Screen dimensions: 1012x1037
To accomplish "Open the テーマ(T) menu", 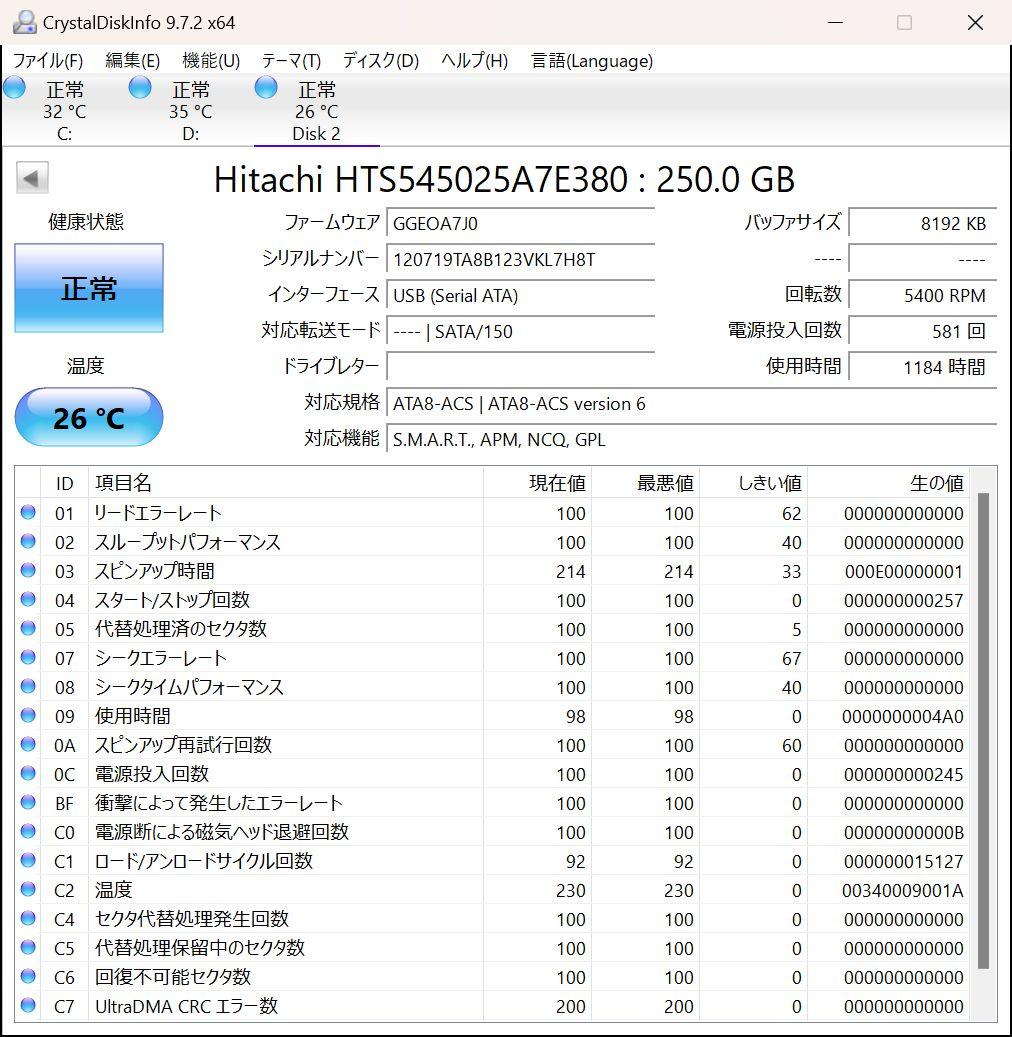I will [x=291, y=61].
